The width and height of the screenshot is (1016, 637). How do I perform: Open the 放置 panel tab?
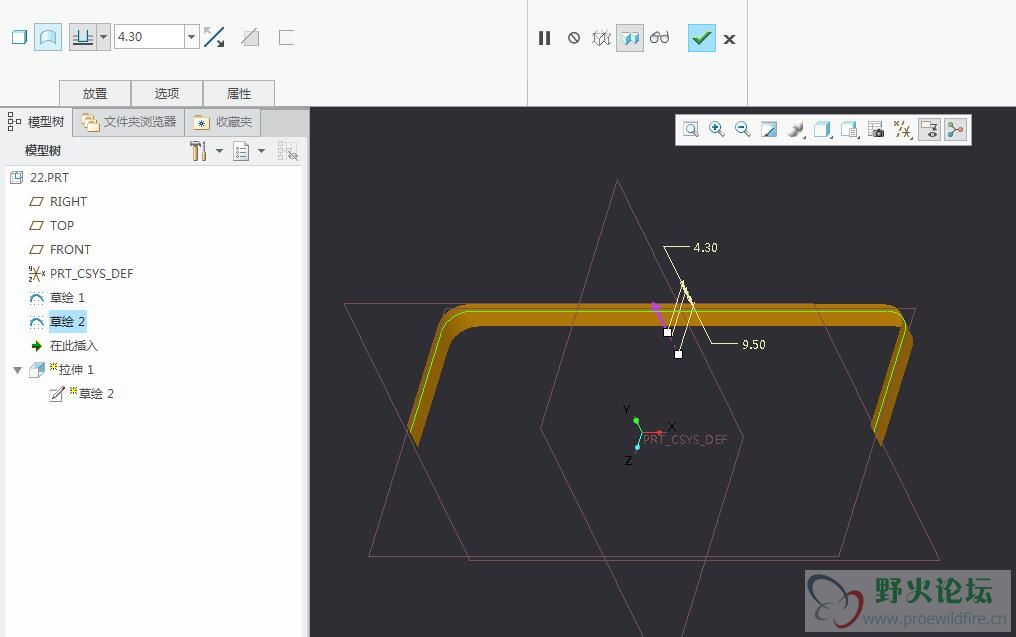[95, 93]
